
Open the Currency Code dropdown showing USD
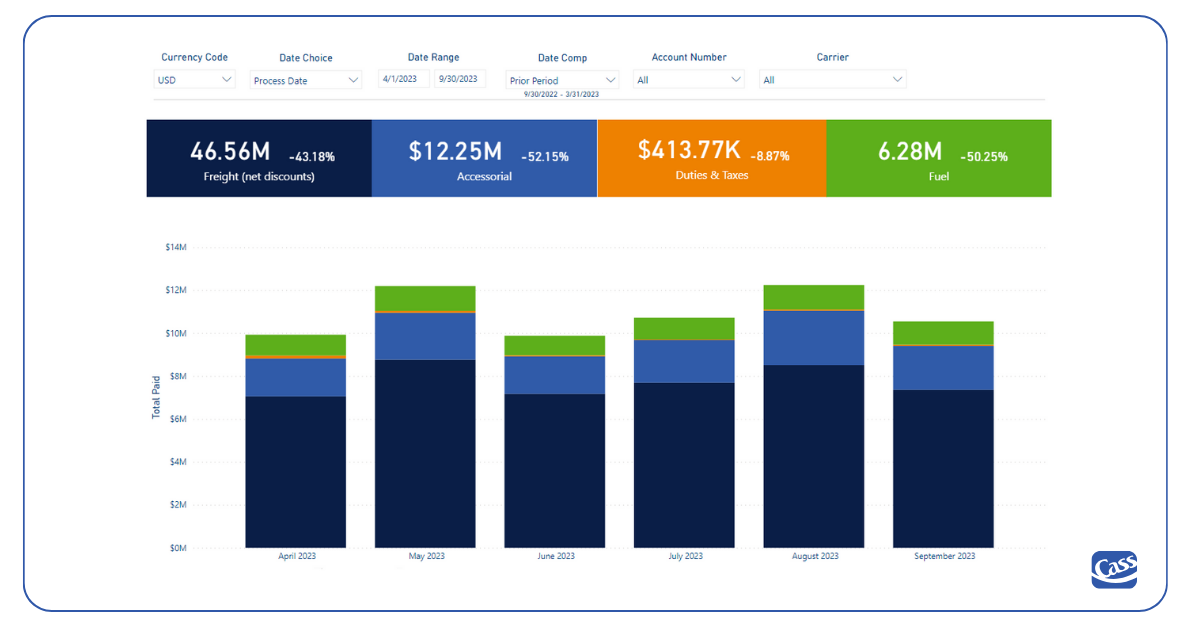(194, 79)
